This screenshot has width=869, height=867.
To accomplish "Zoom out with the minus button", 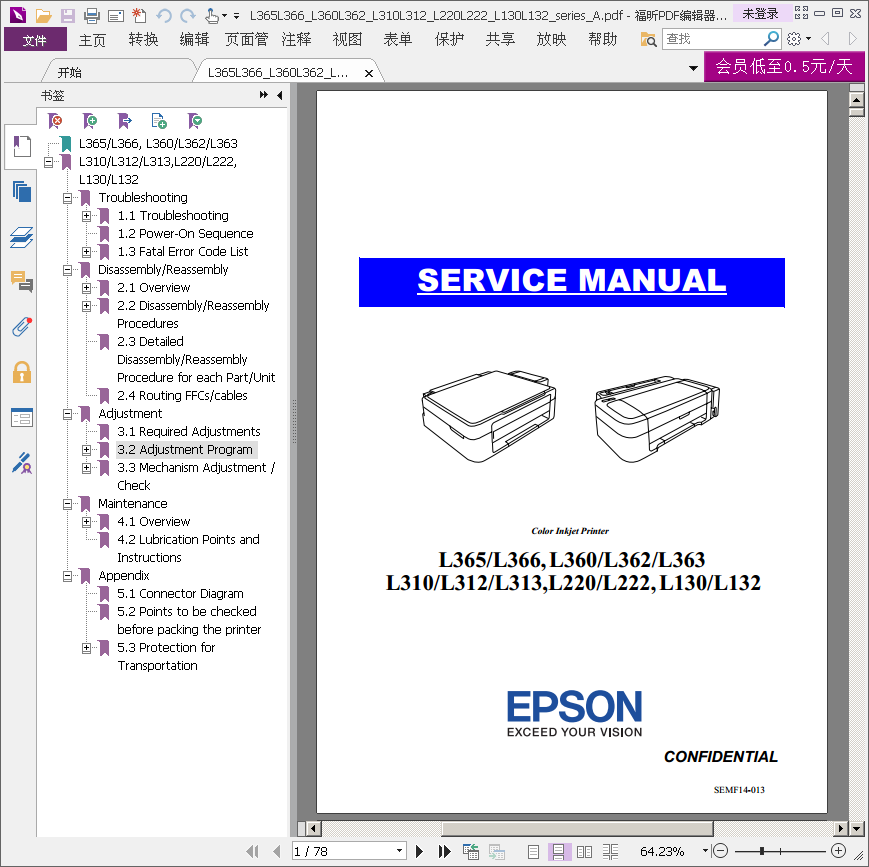I will coord(720,850).
